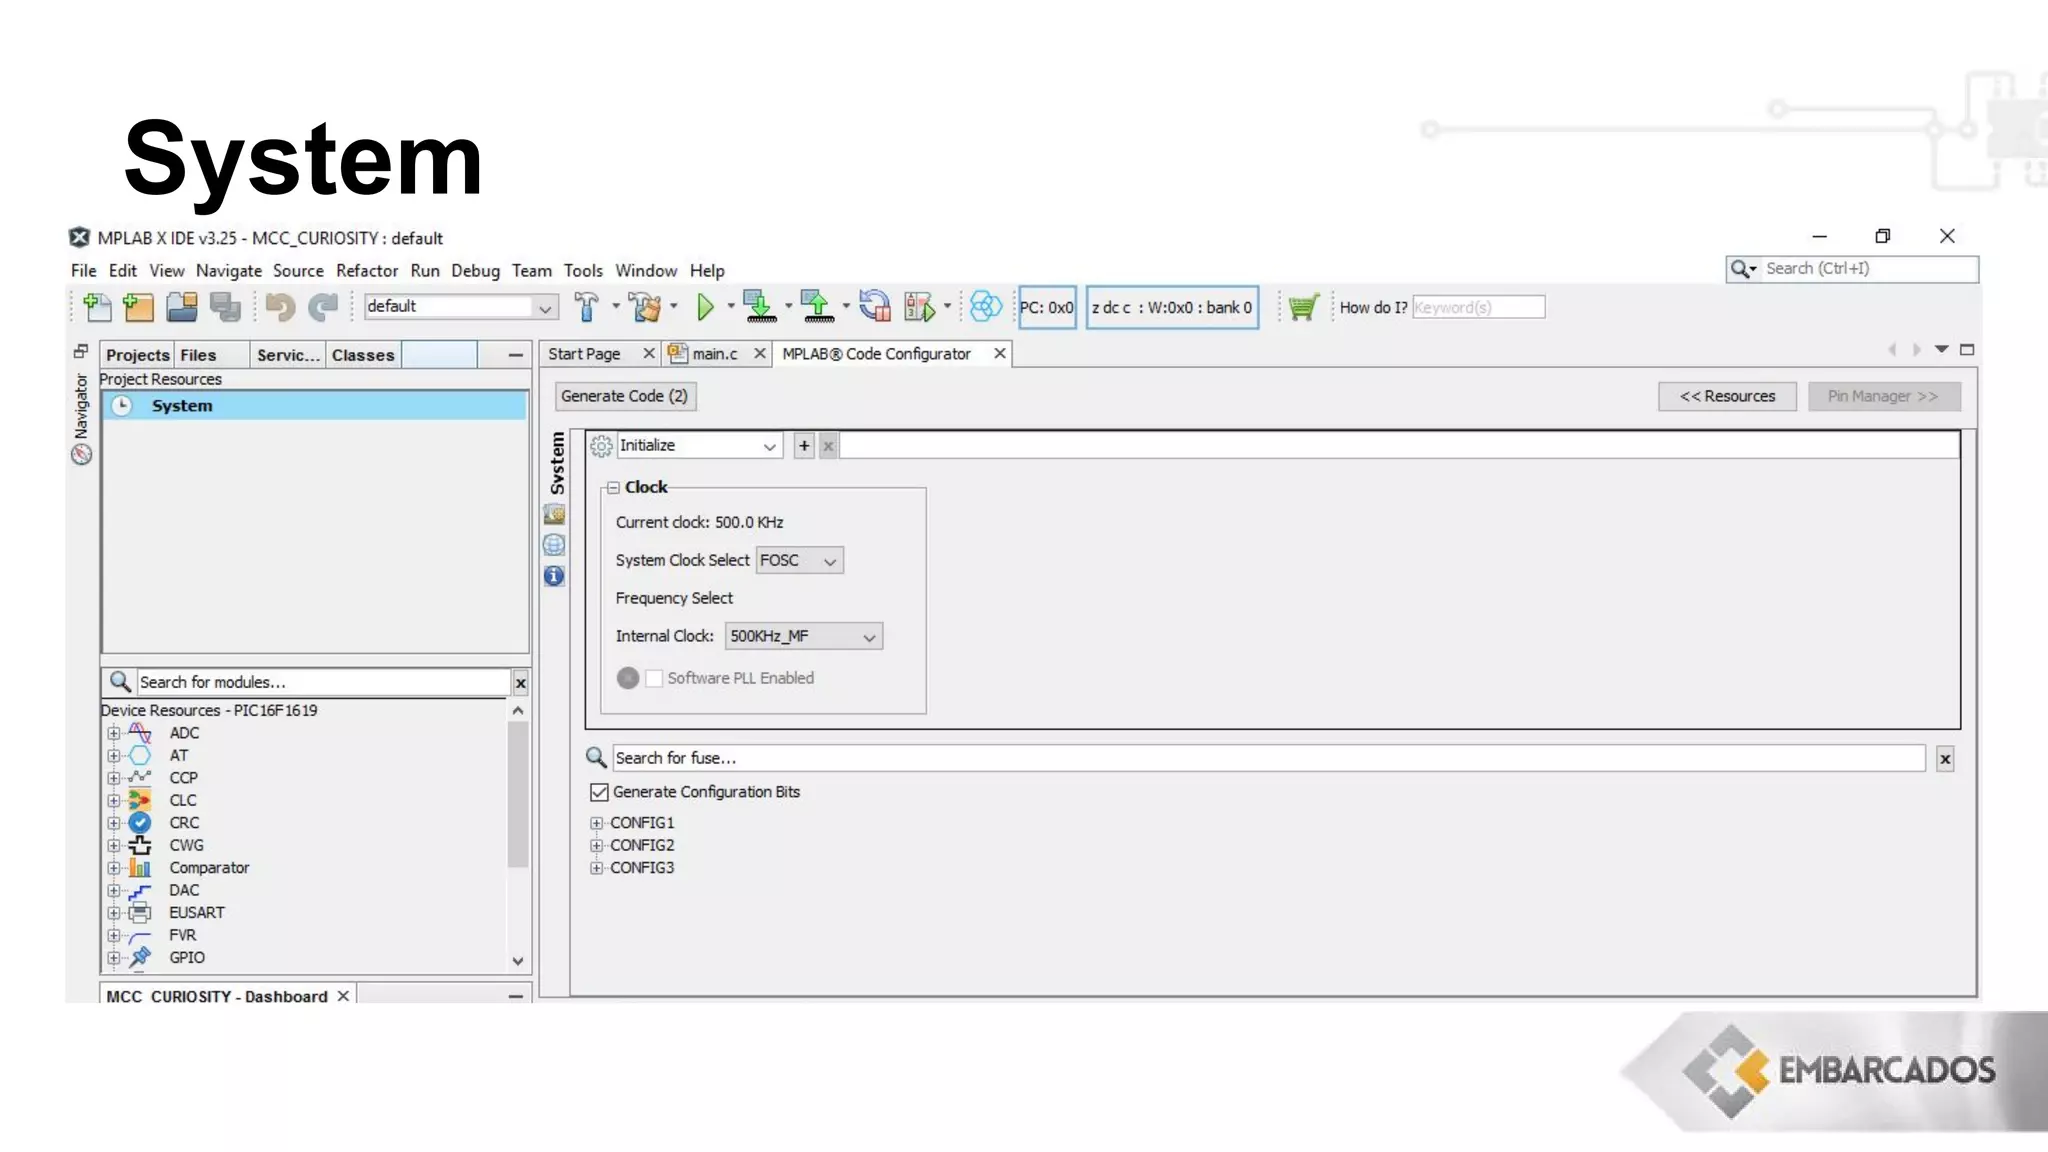Image resolution: width=2048 pixels, height=1152 pixels.
Task: Click the New File toolbar icon
Action: point(97,307)
